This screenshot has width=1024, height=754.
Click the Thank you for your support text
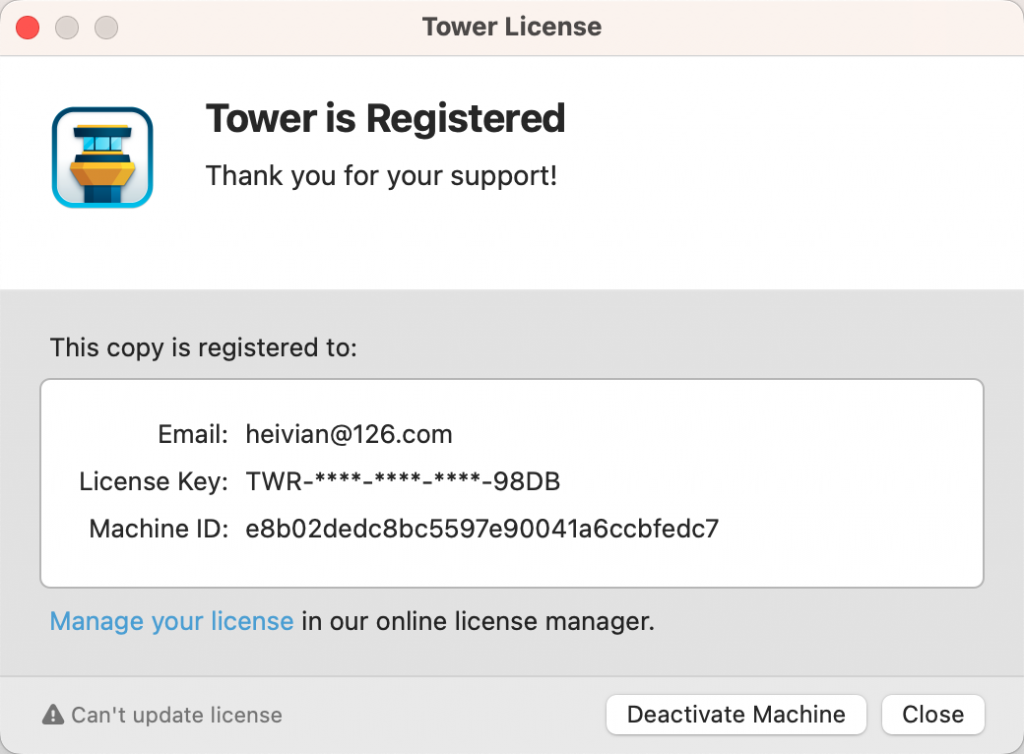pyautogui.click(x=381, y=177)
